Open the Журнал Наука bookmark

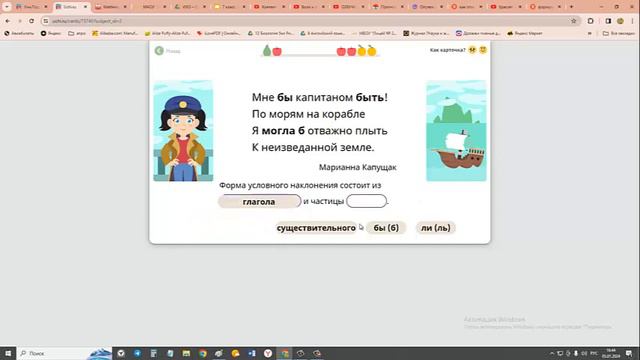point(426,33)
